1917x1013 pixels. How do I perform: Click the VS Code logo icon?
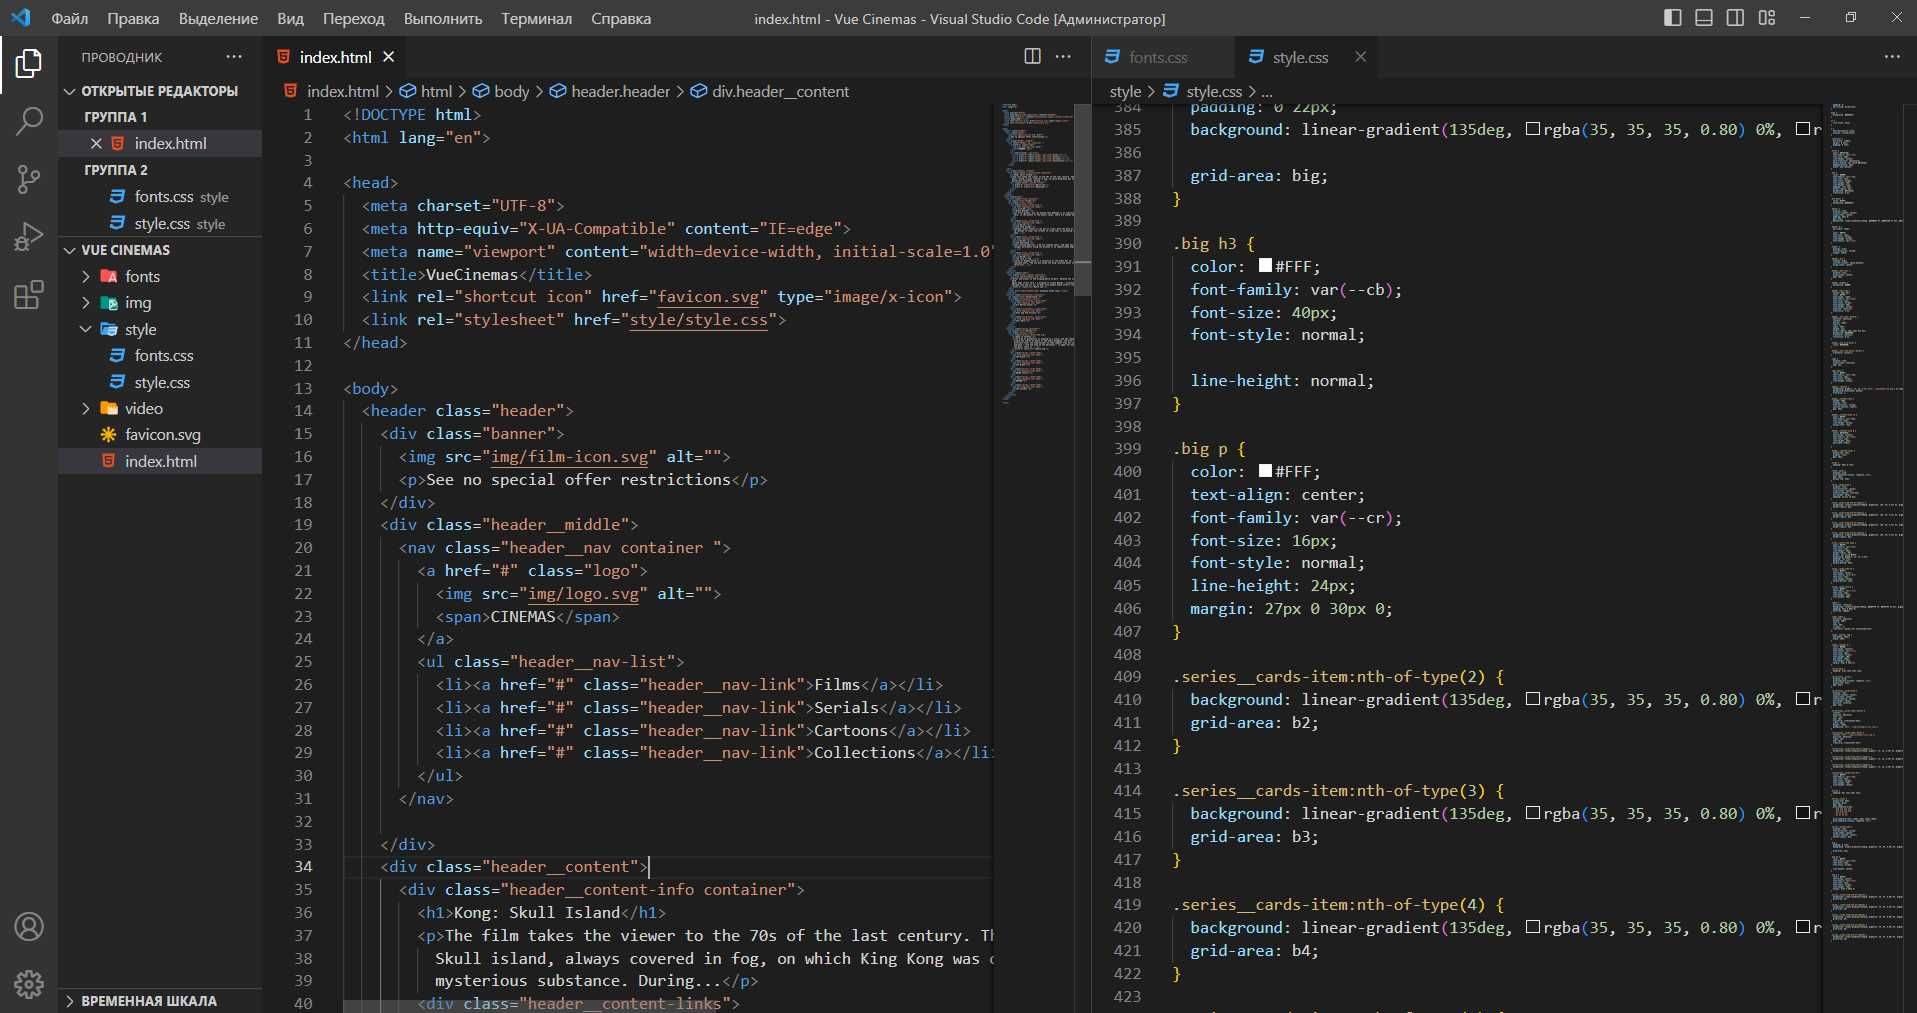point(21,18)
